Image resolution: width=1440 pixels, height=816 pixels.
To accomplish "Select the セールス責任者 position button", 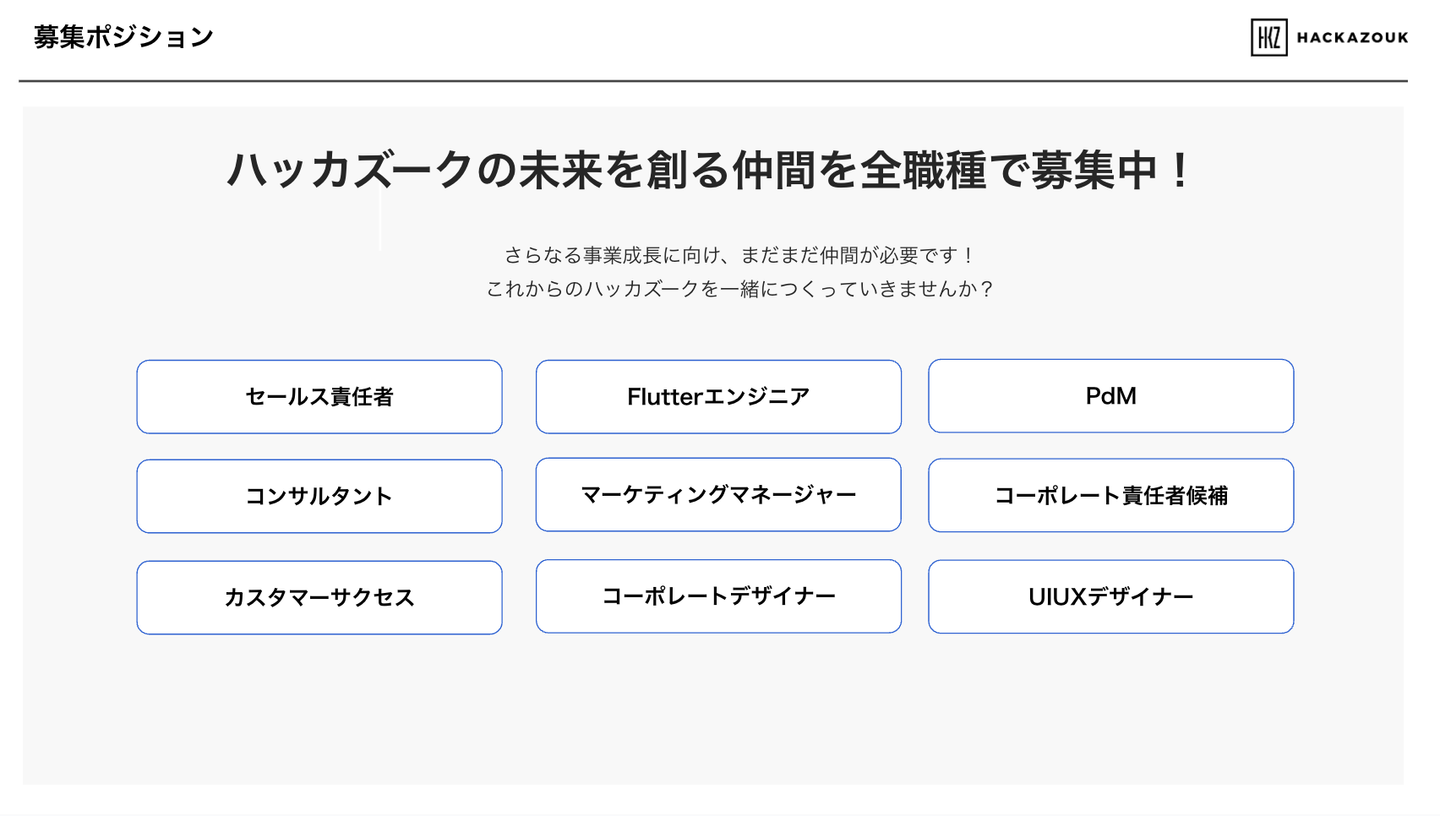I will click(319, 397).
